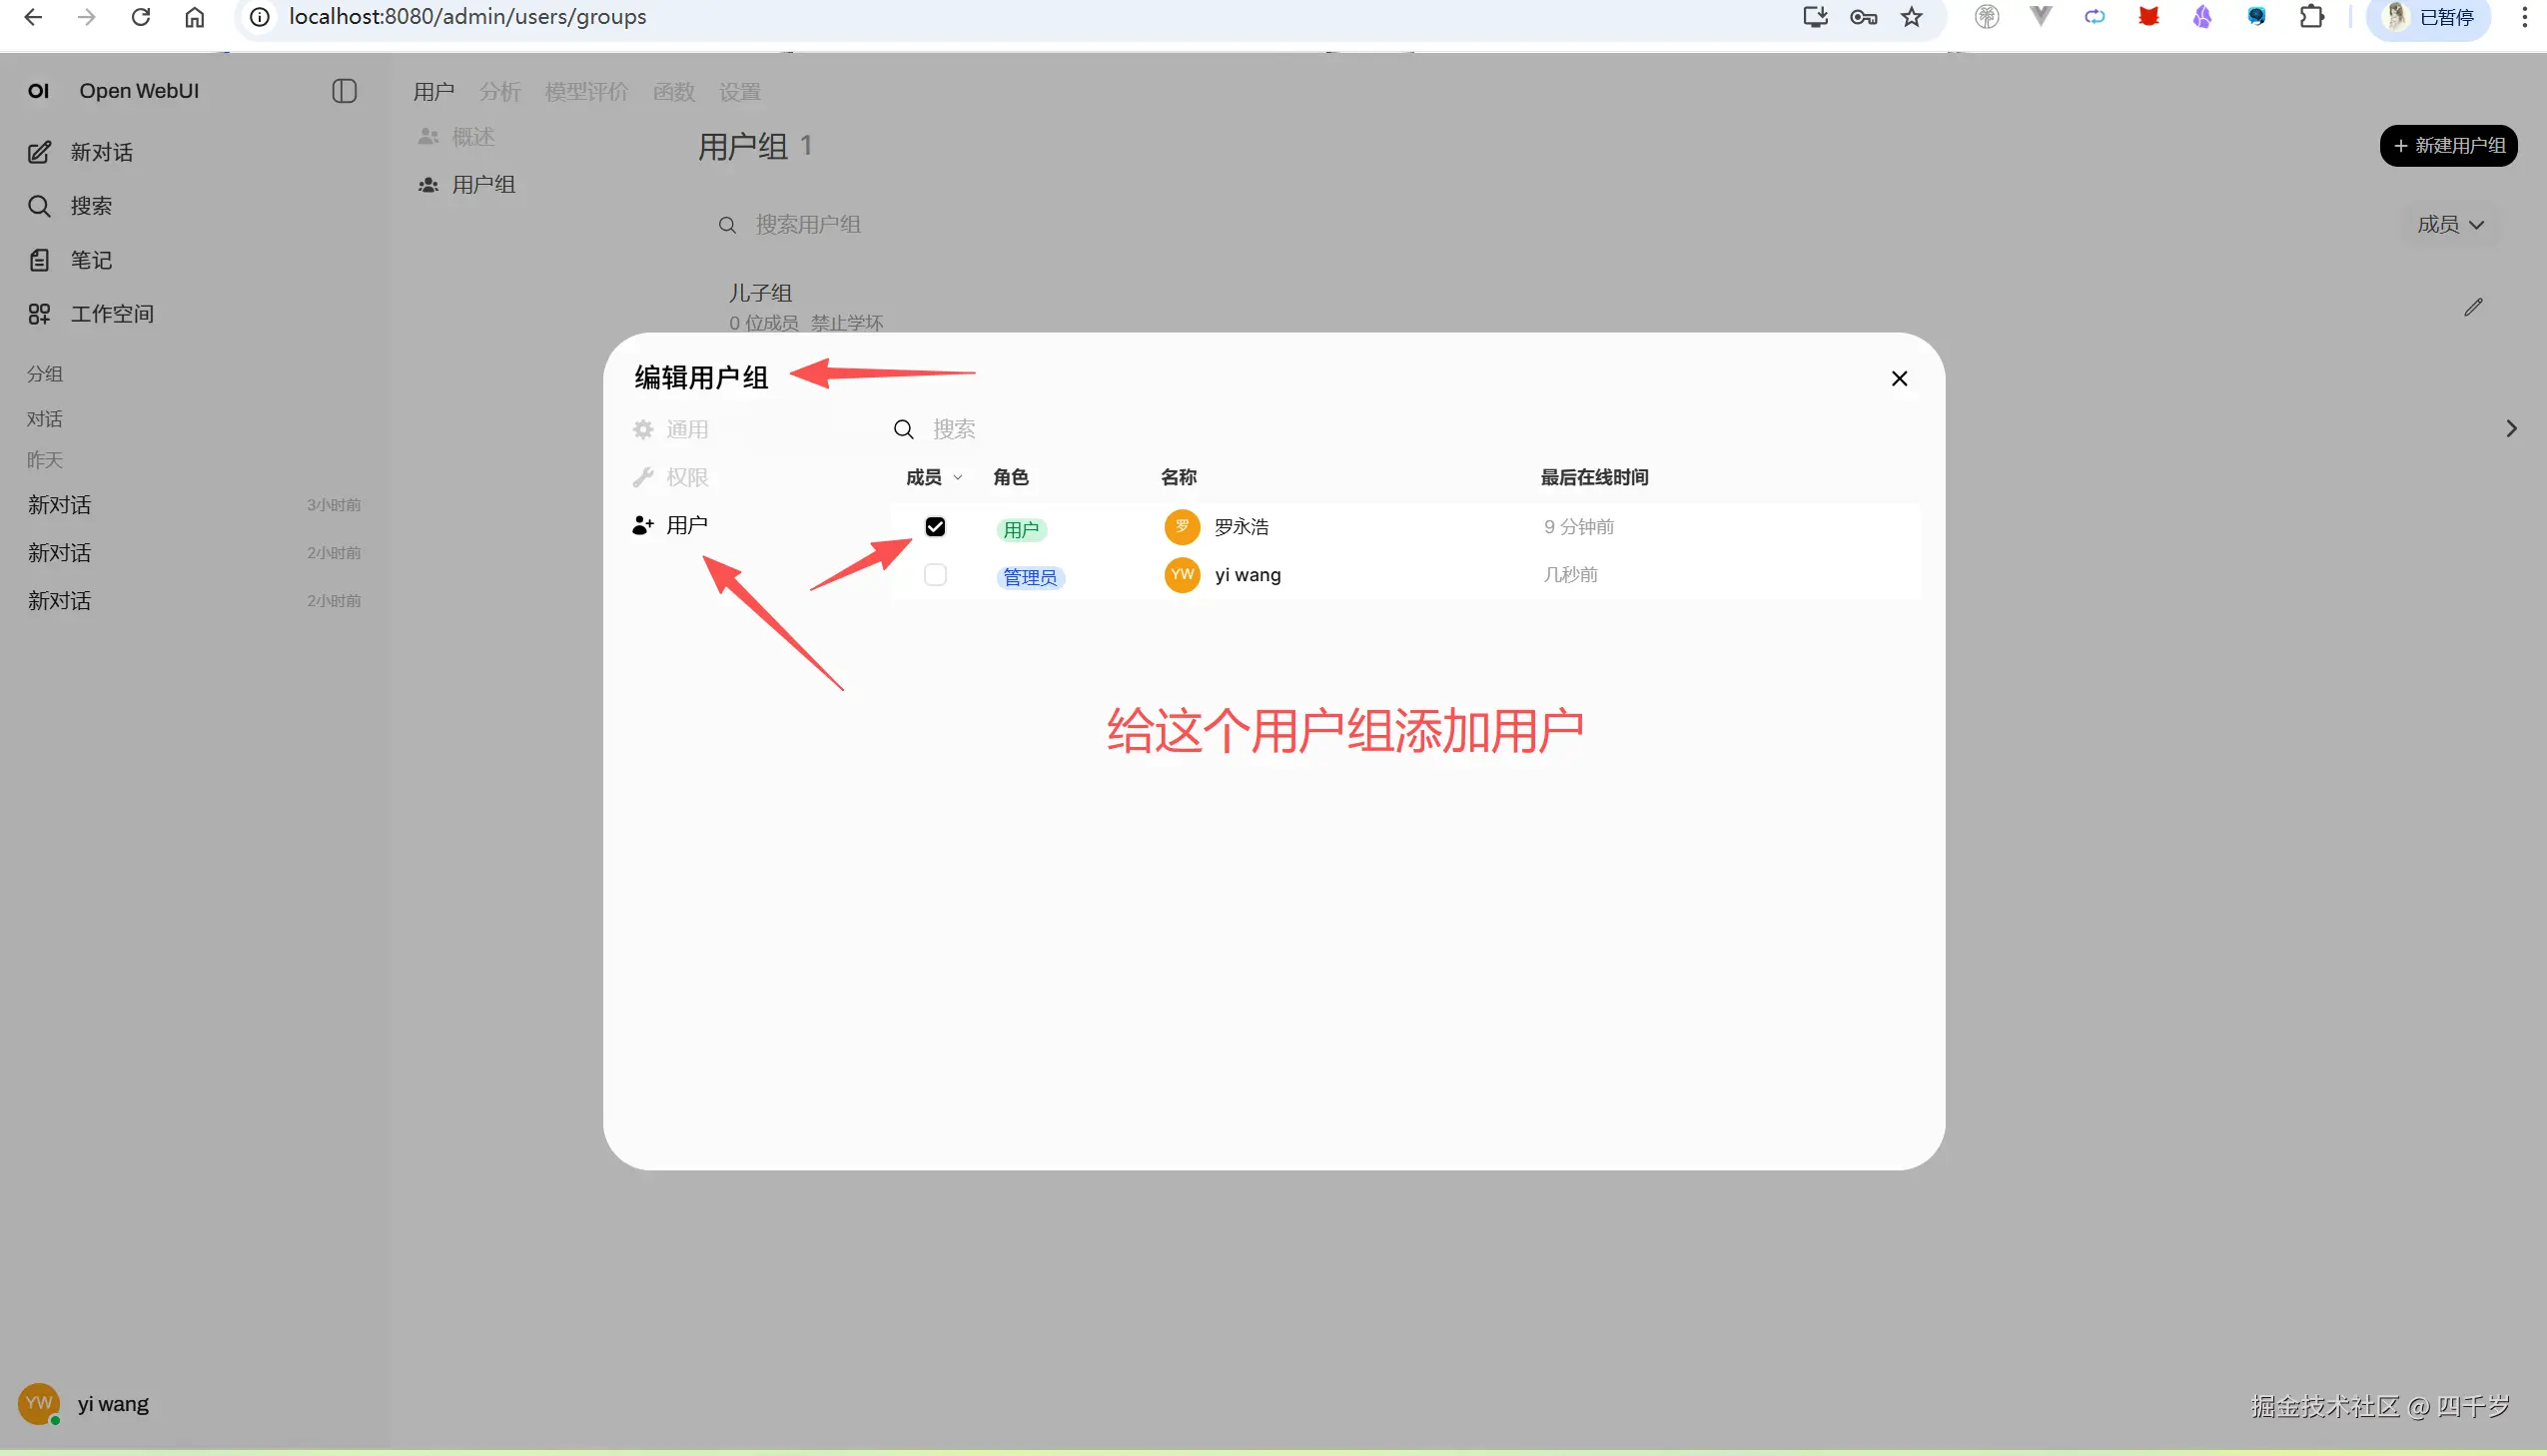Open the 工作空间 workspace icon
This screenshot has height=1456, width=2547.
(x=38, y=313)
